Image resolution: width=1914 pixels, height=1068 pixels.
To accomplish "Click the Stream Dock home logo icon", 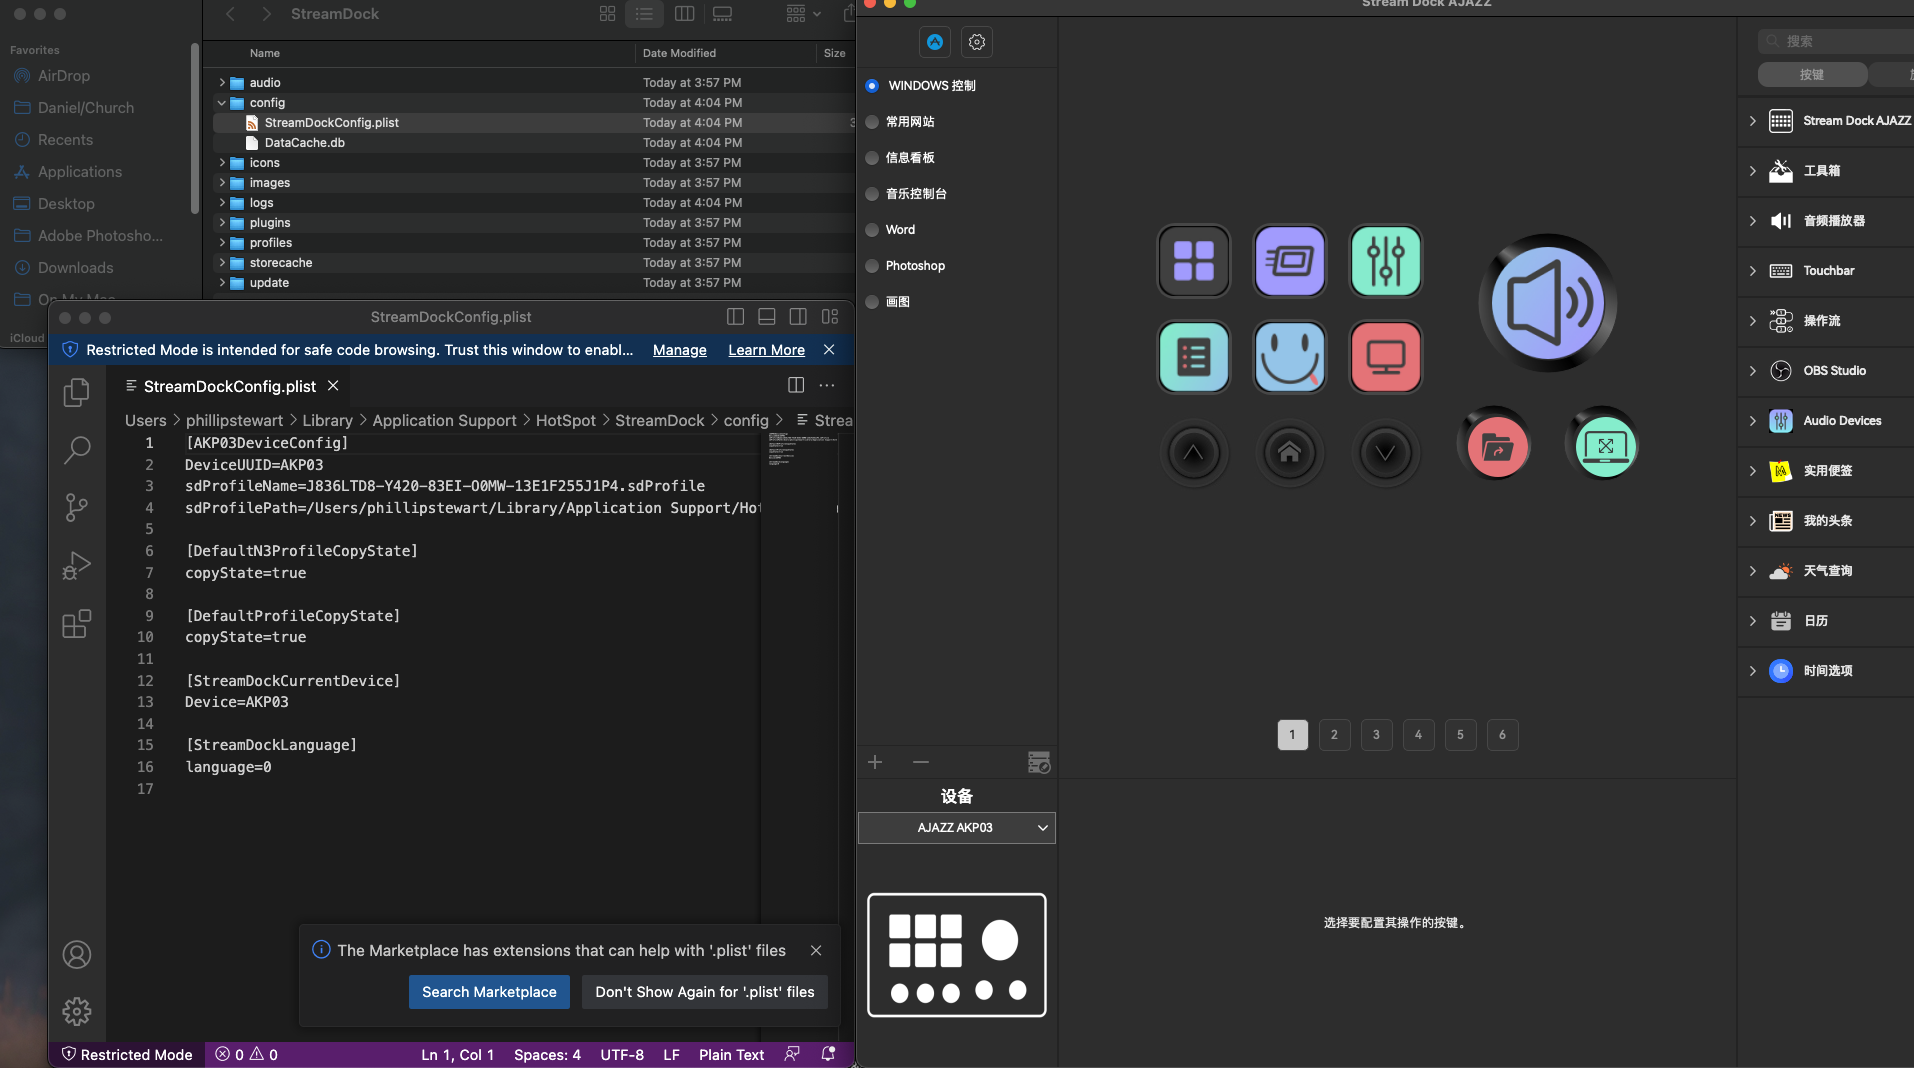I will [935, 42].
